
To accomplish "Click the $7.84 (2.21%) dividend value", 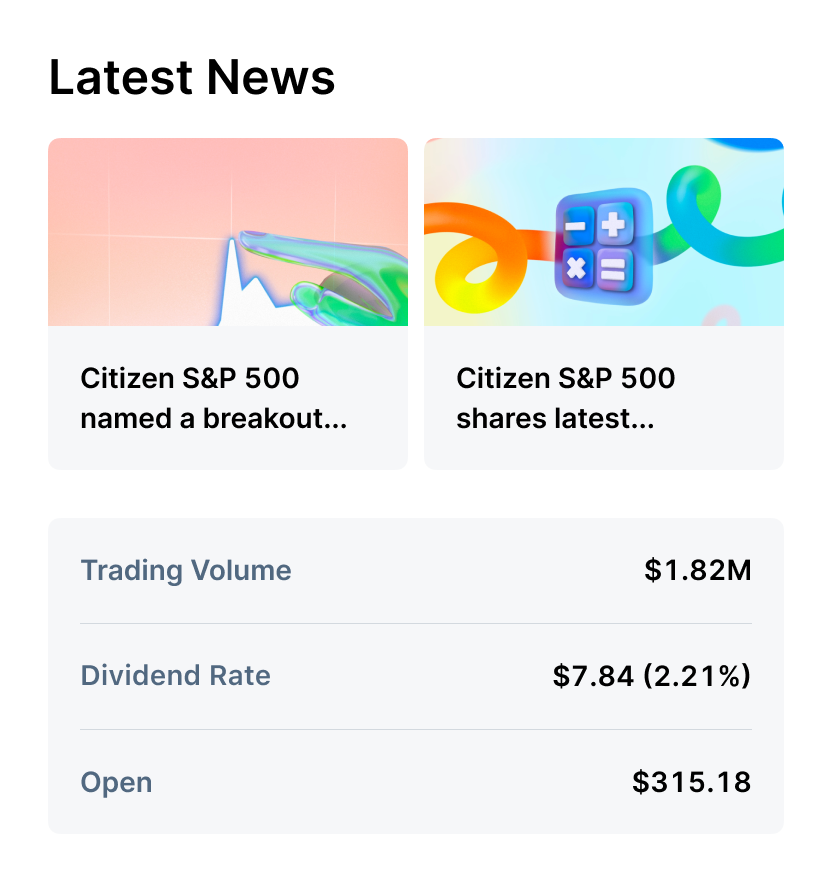I will coord(651,676).
